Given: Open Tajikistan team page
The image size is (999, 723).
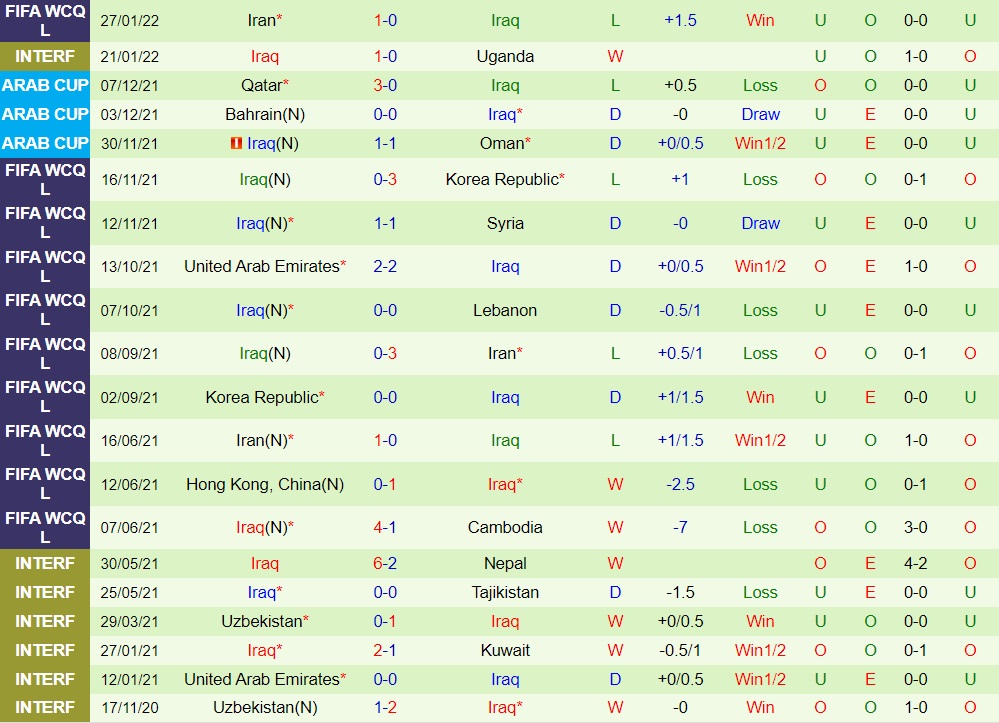Looking at the screenshot, I should [505, 592].
